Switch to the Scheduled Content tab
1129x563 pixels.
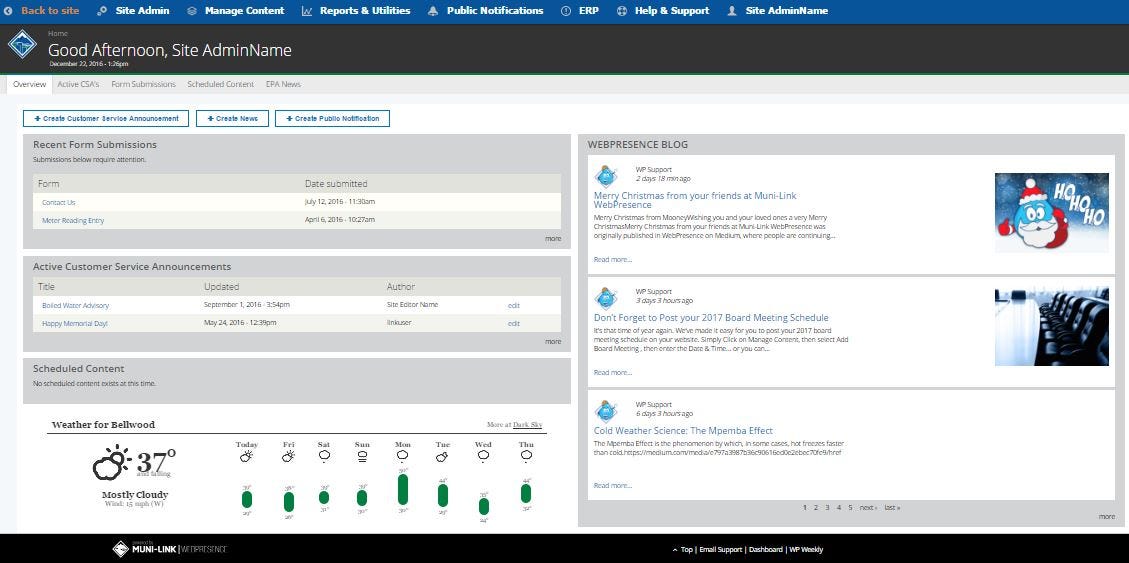[220, 84]
